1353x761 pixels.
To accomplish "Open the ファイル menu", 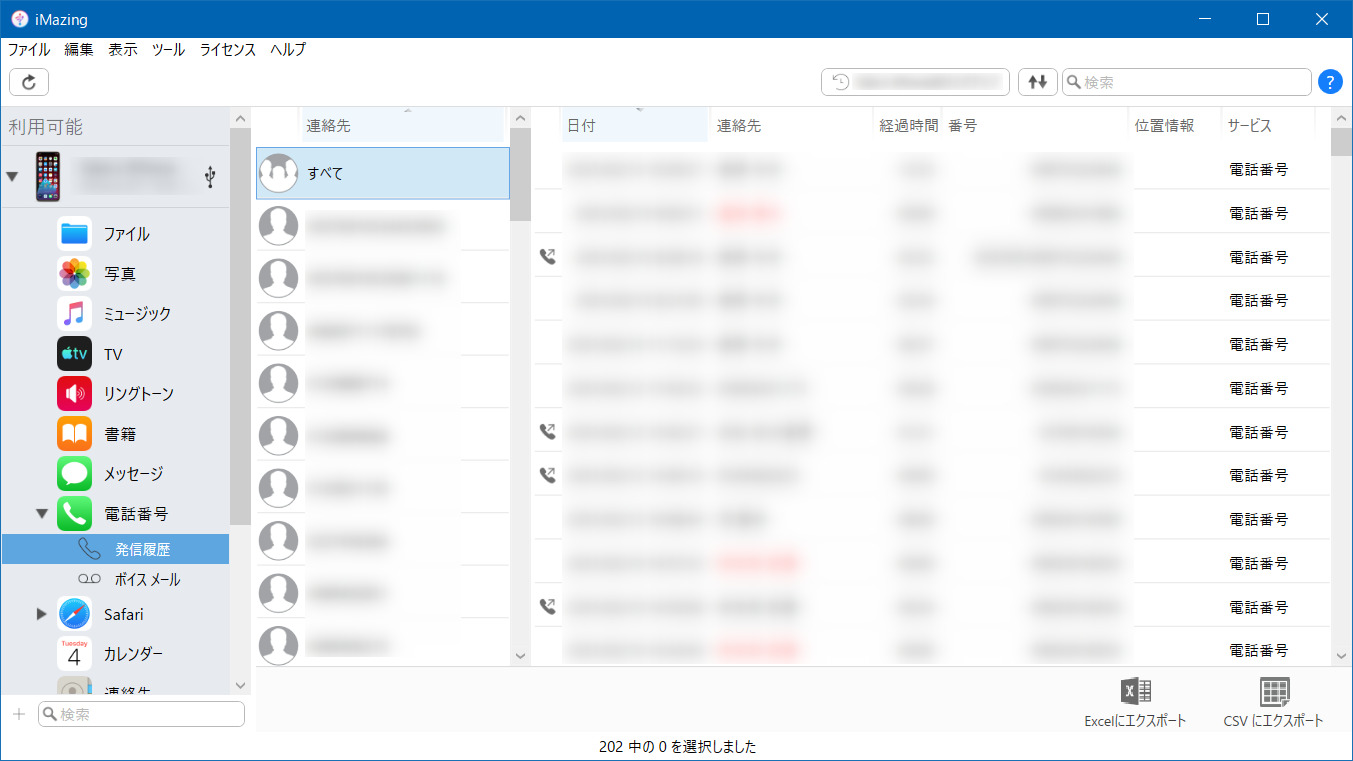I will coord(29,49).
